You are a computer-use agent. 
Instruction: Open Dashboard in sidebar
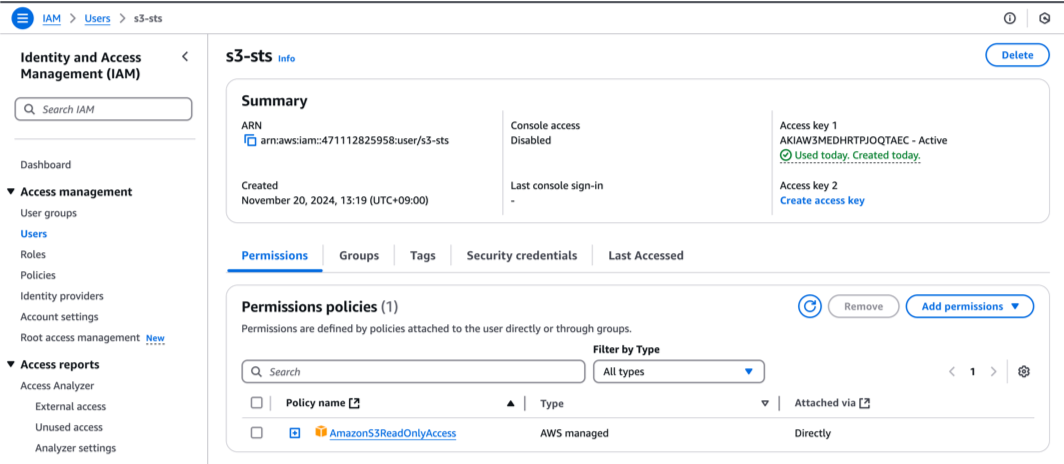coord(45,165)
